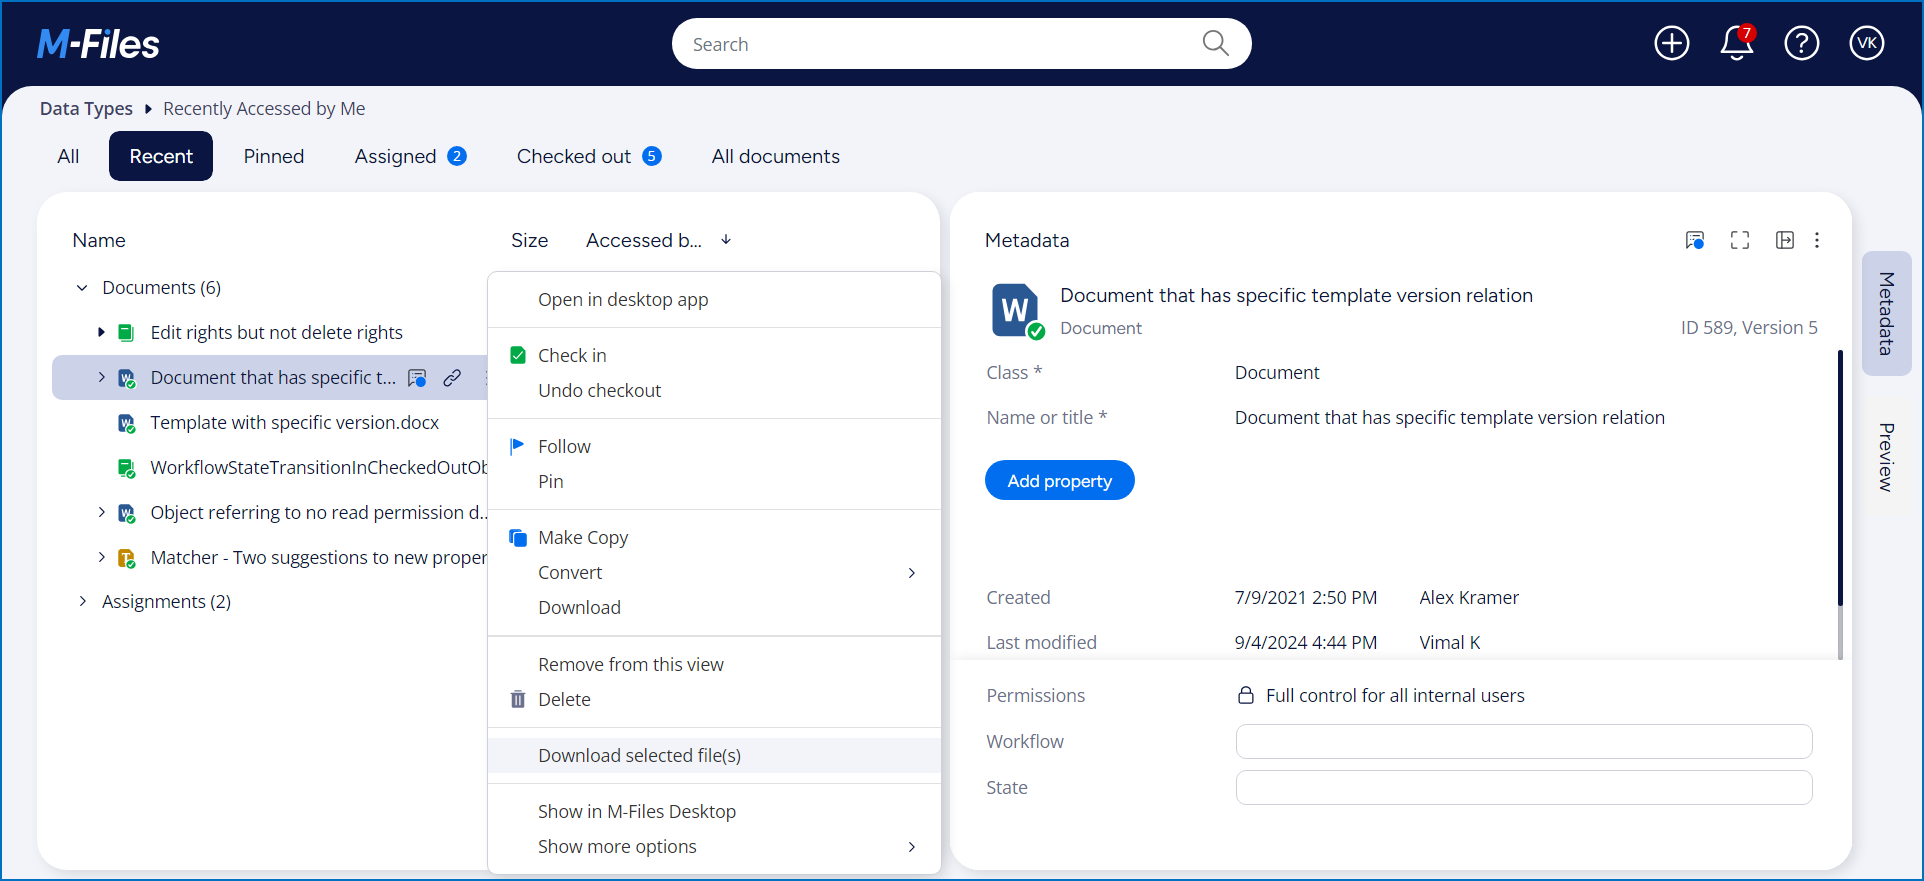Choose Open in desktop app
1924x881 pixels.
click(714, 300)
